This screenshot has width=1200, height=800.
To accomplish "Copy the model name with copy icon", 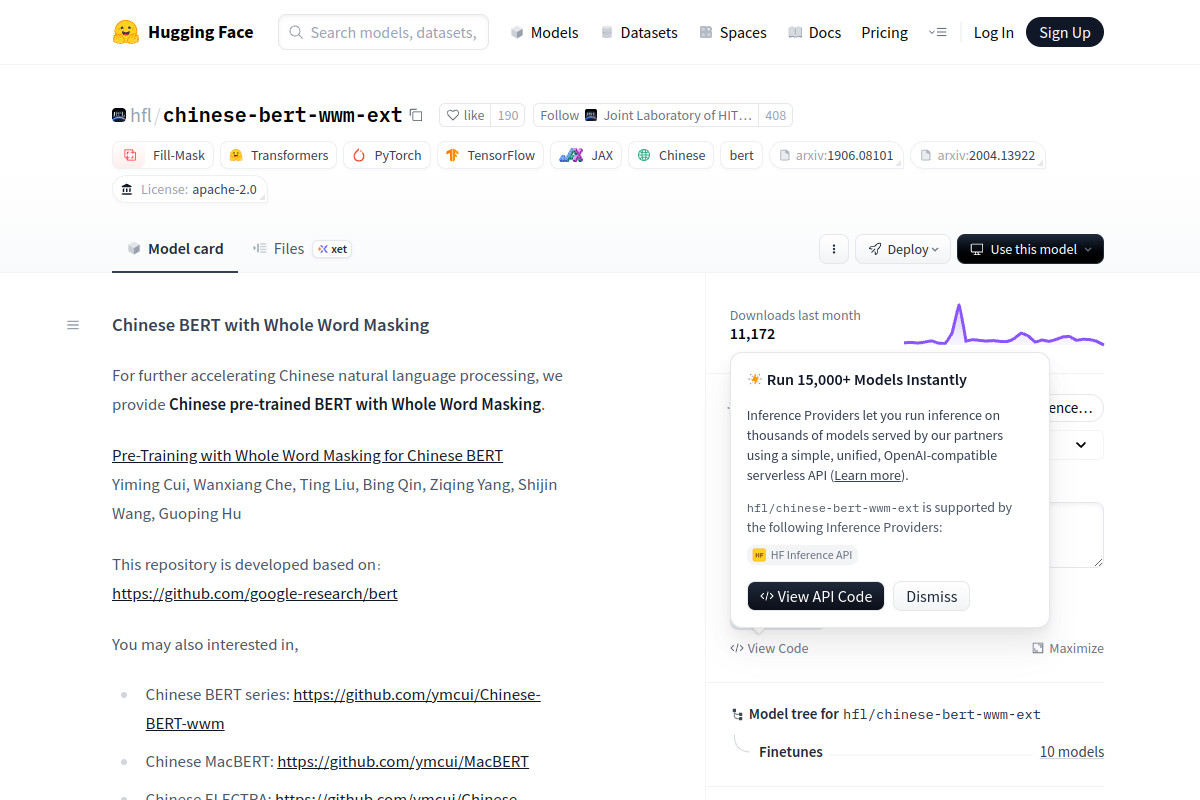I will 416,115.
